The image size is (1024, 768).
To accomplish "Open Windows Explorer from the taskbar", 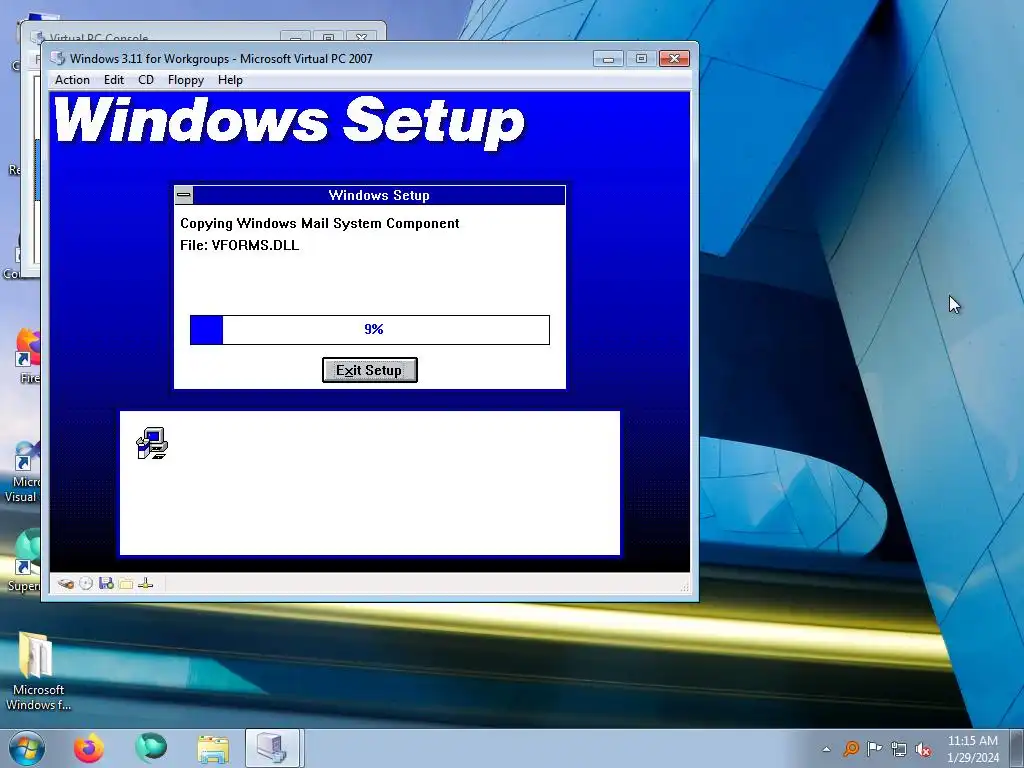I will coord(213,748).
